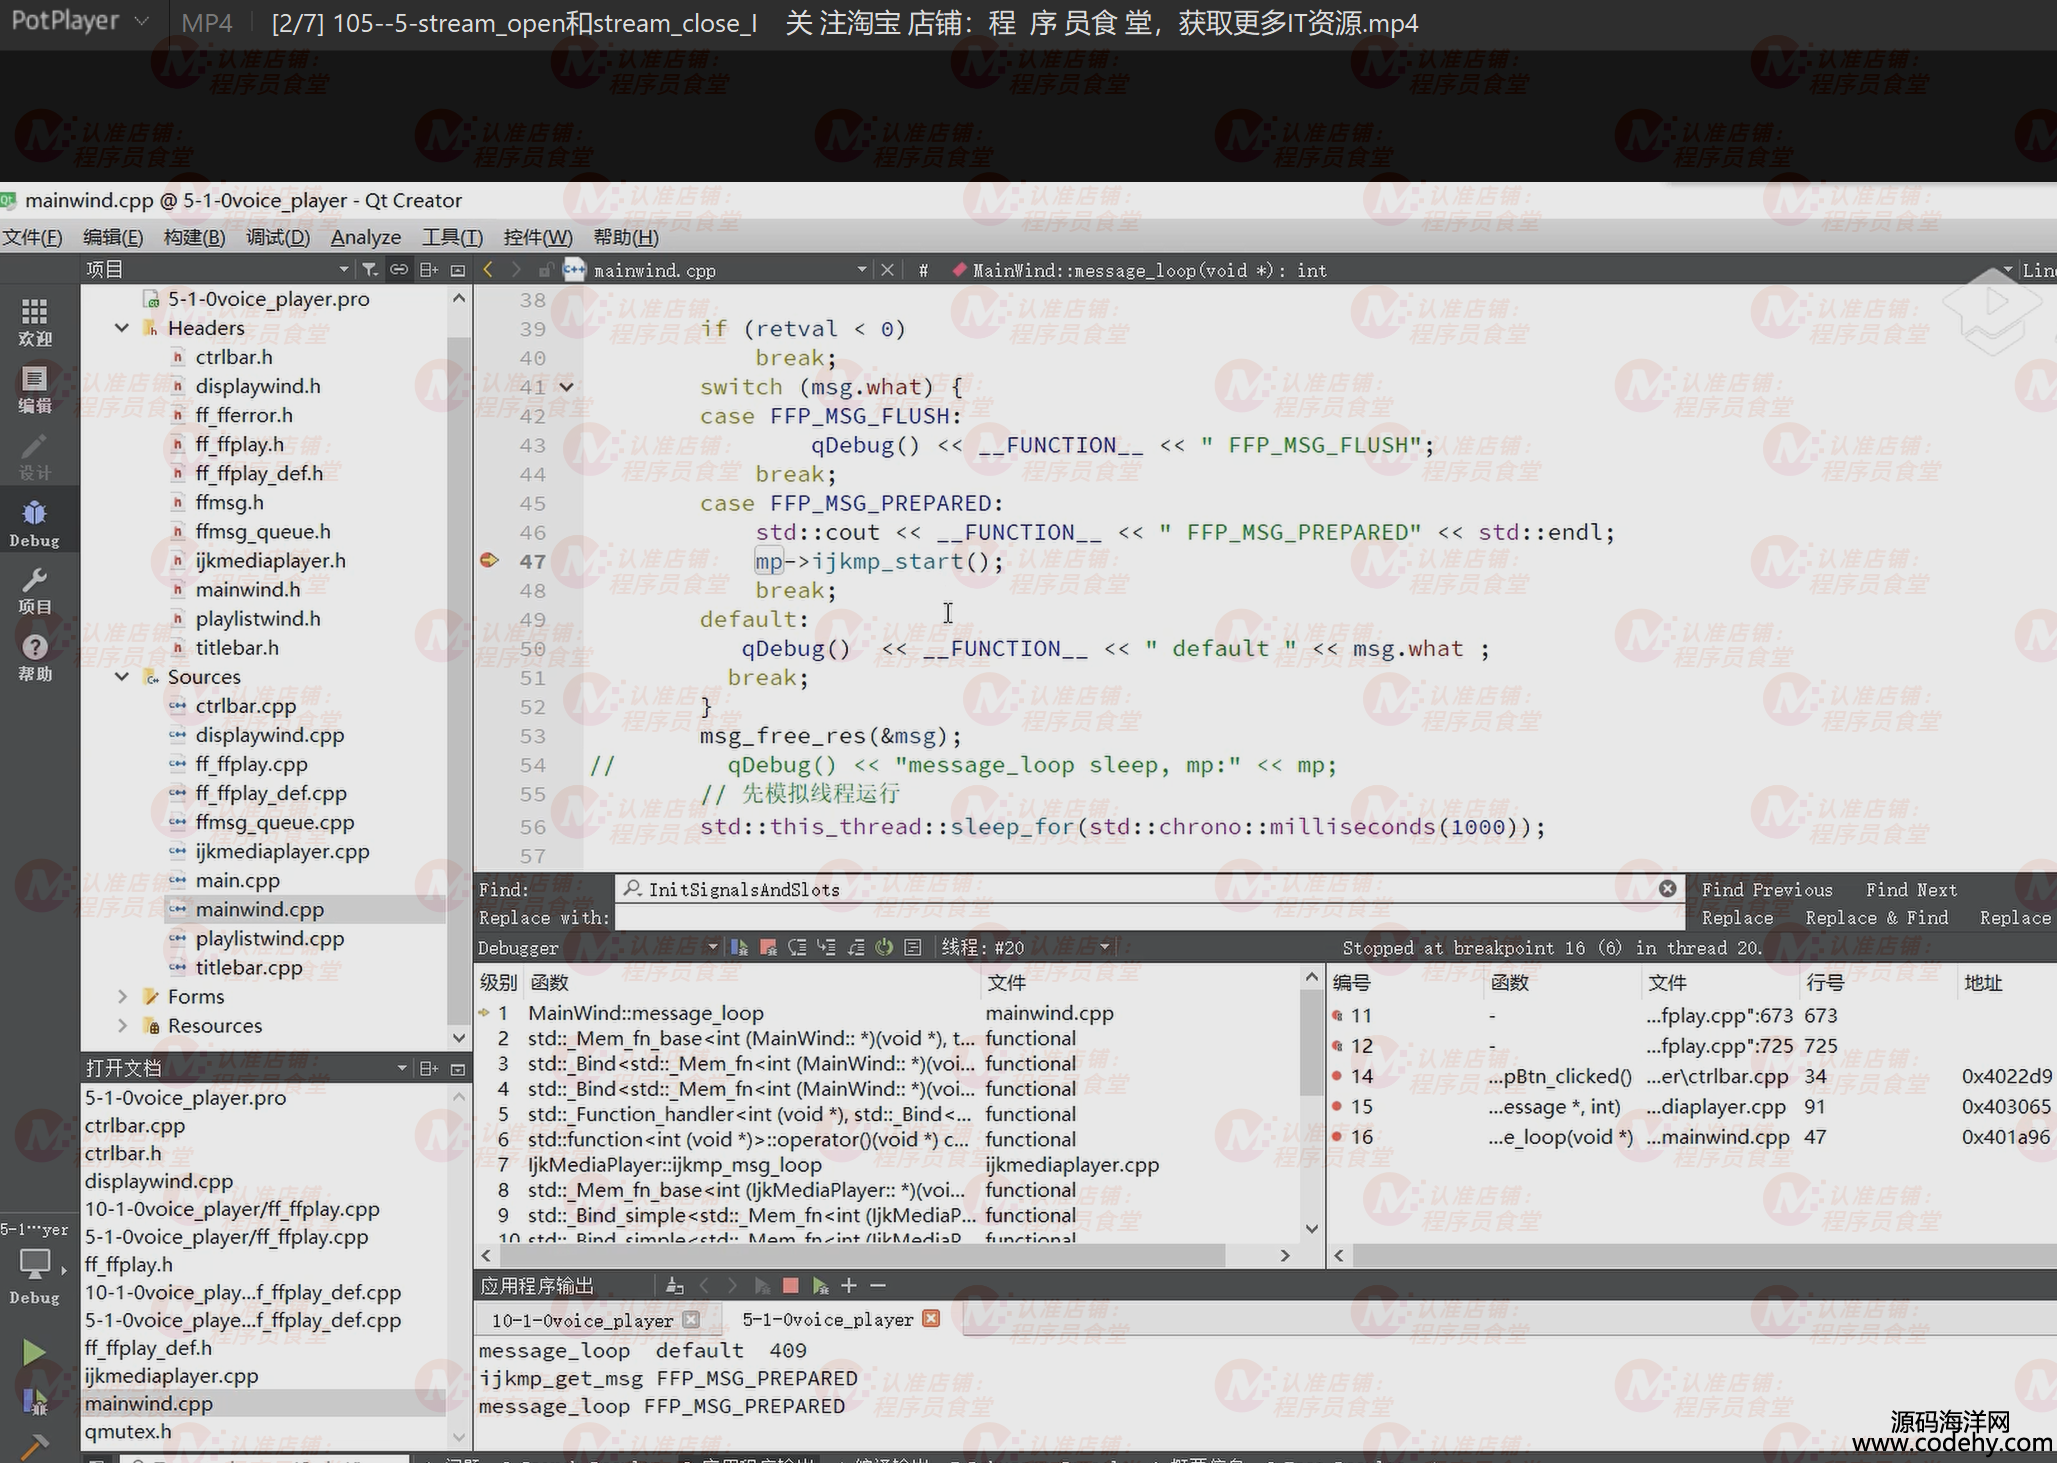Screen dimensions: 2057x1463
Task: Open Debug mode bug icon in sidebar
Action: [35, 524]
